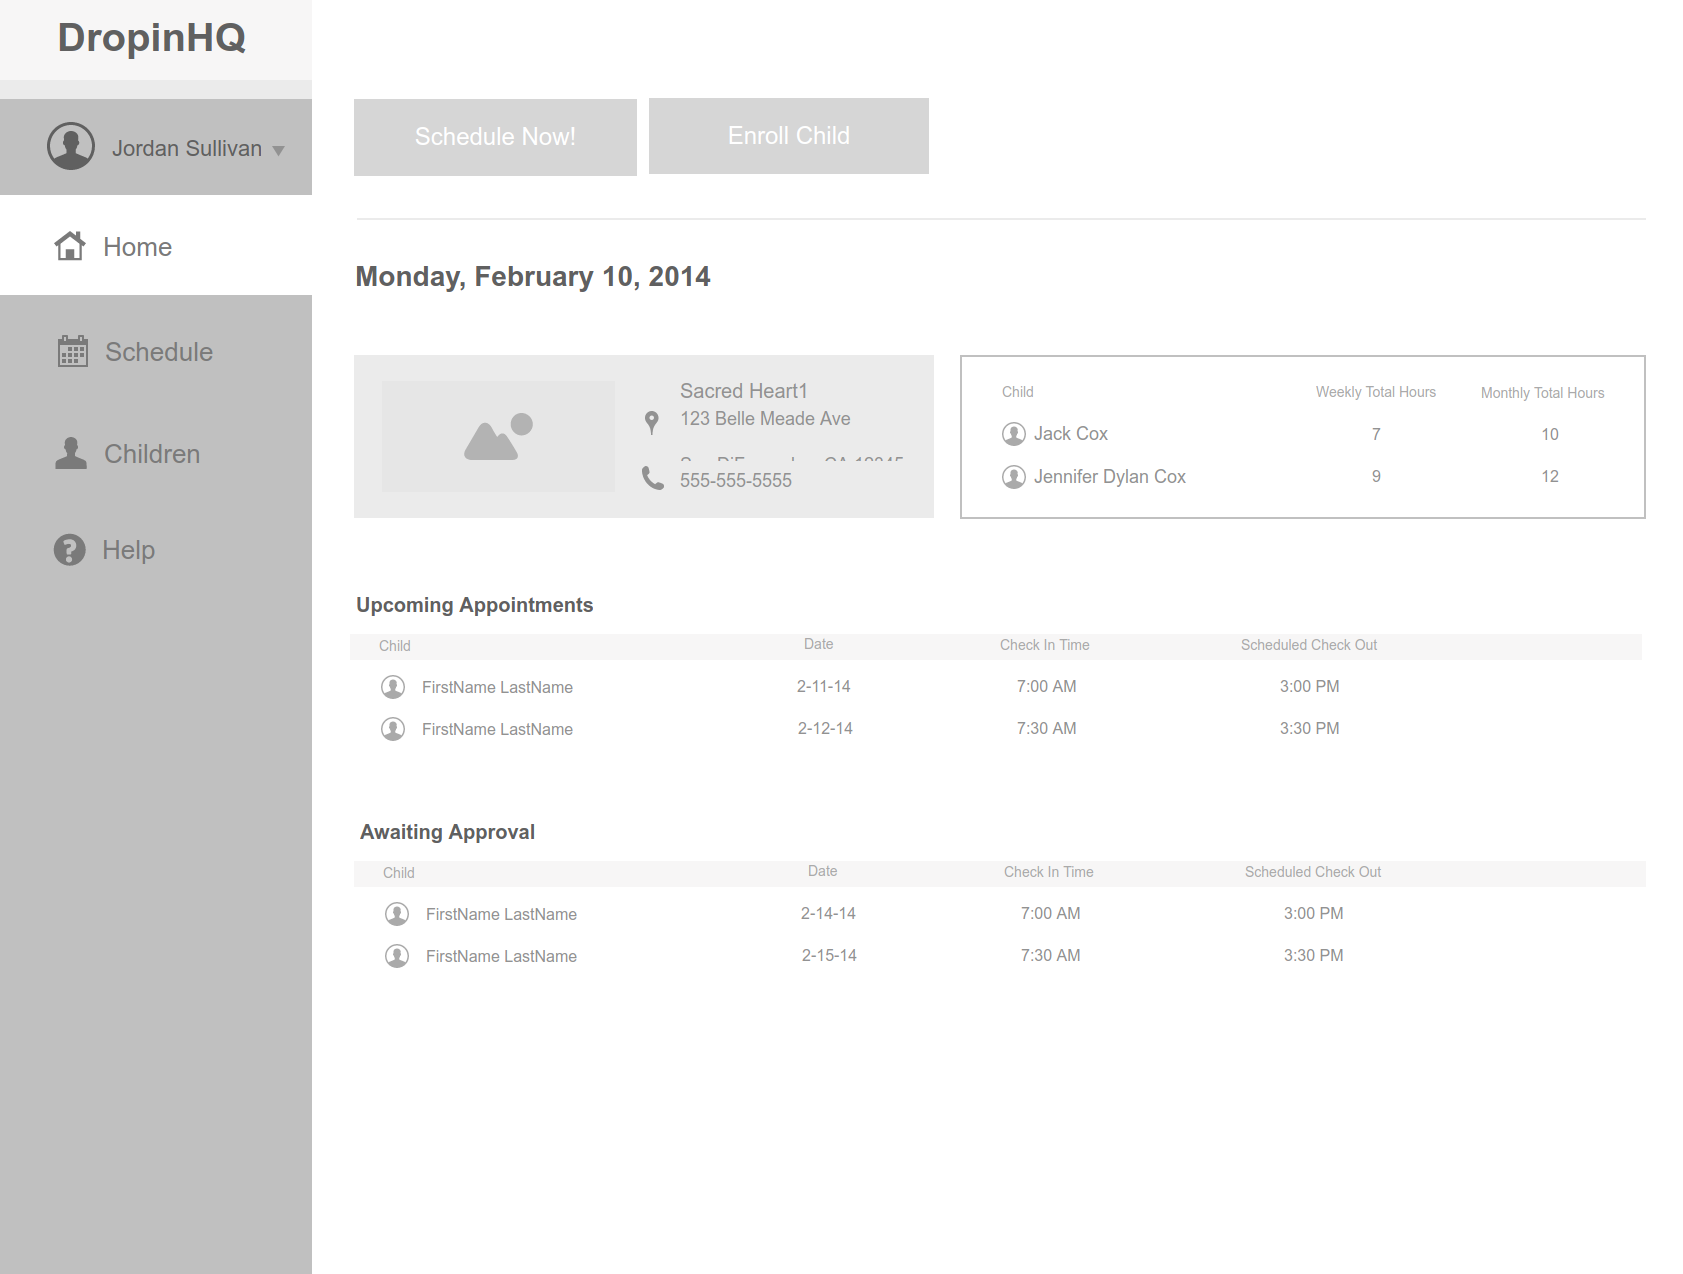Screen dimensions: 1683x1274
Task: Click avatar icon in the 2-11-14 appointment row
Action: coord(393,687)
